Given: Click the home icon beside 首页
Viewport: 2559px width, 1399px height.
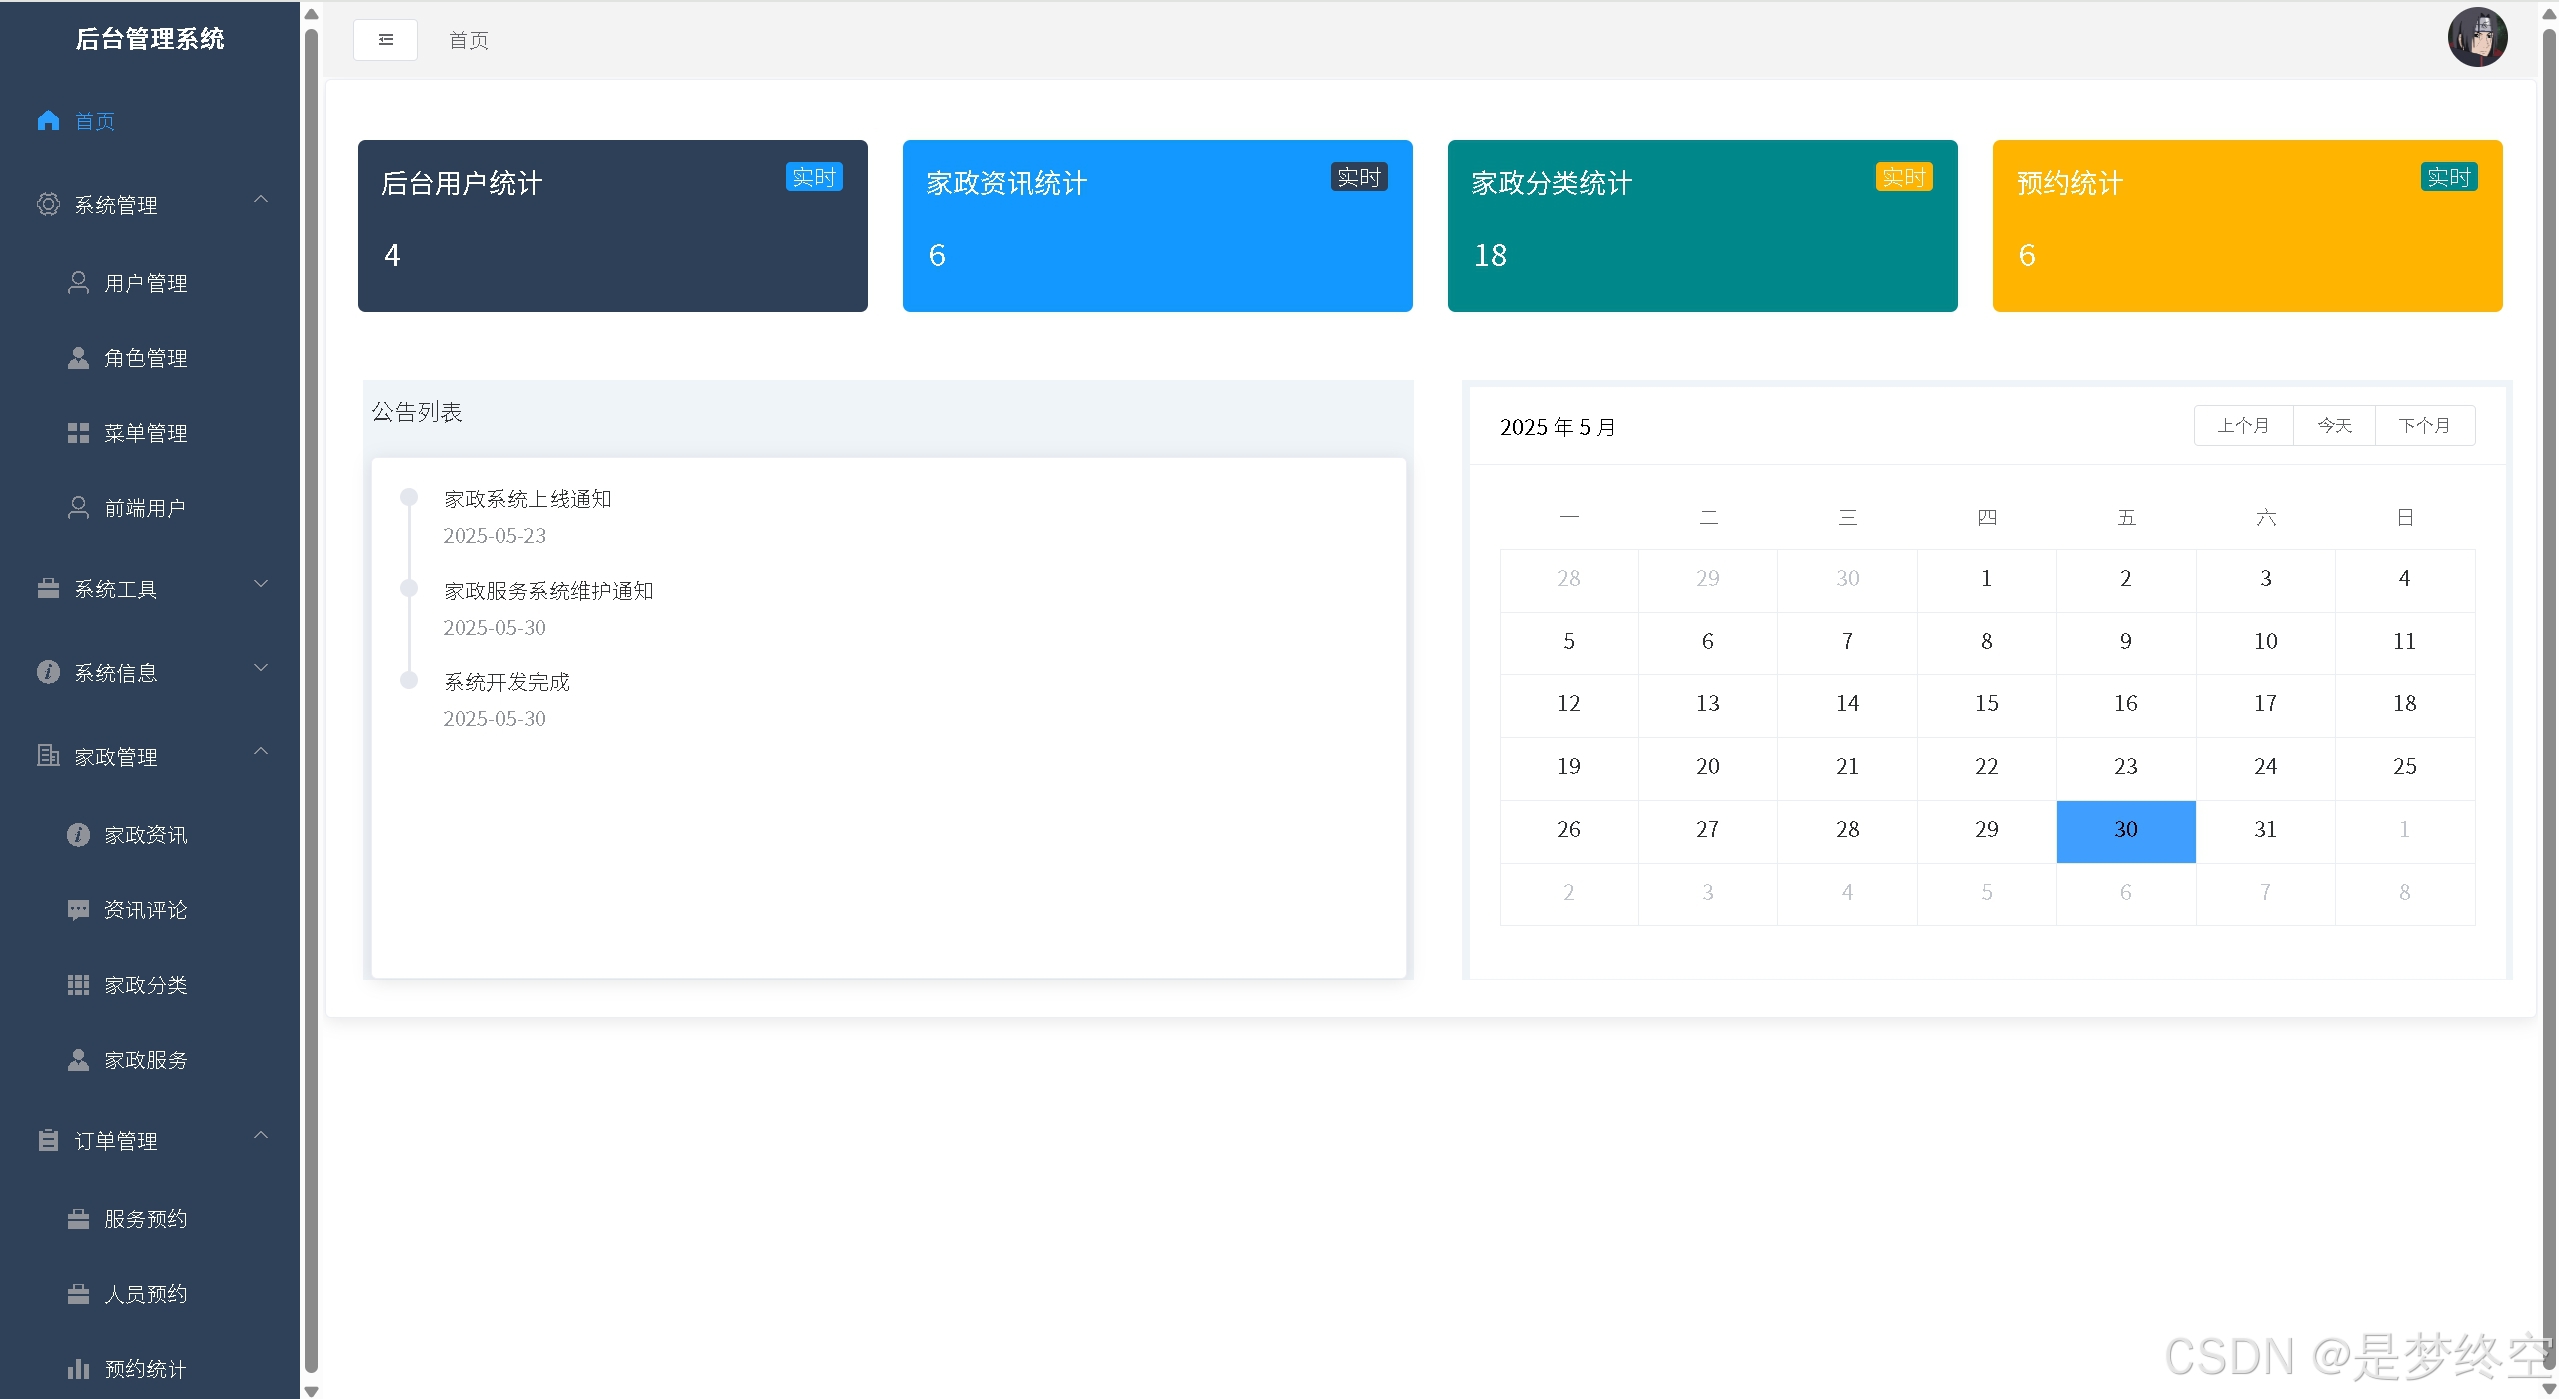Looking at the screenshot, I should [48, 121].
